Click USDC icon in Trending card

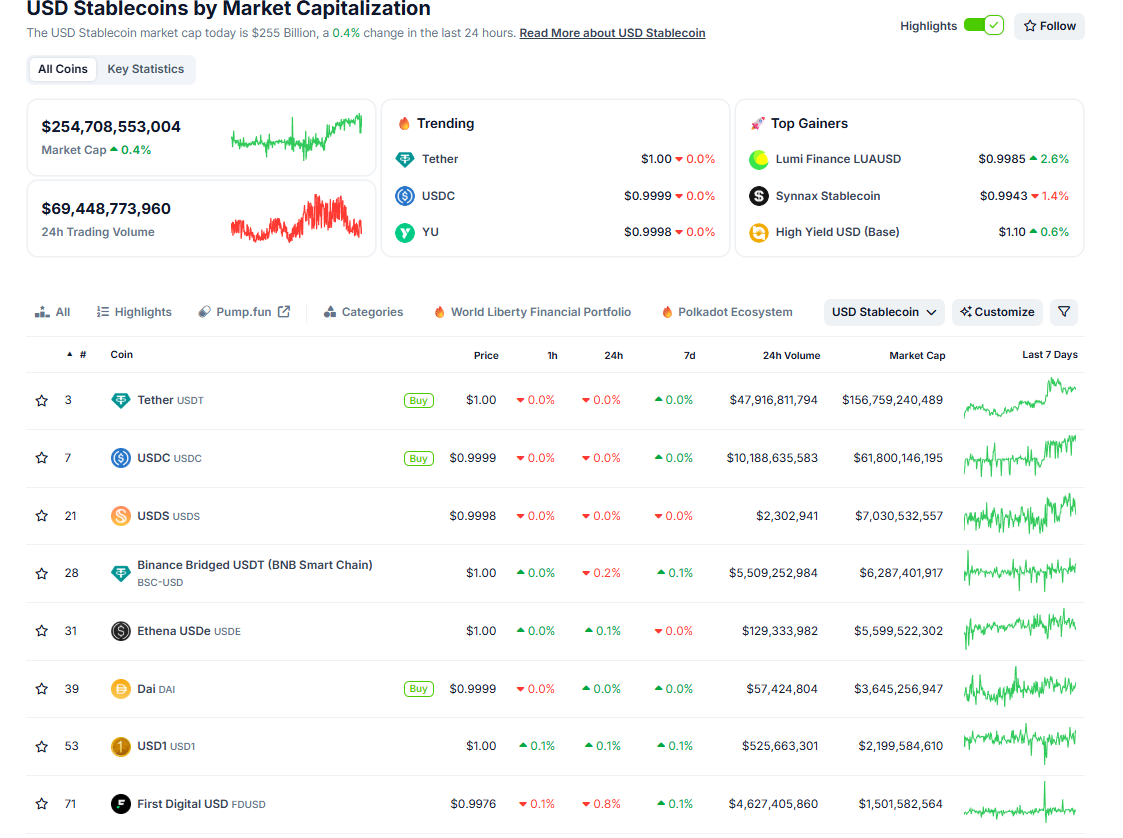click(405, 196)
